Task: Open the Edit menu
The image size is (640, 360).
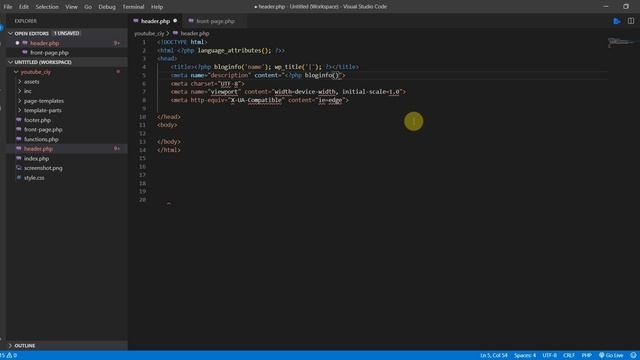Action: [24, 7]
